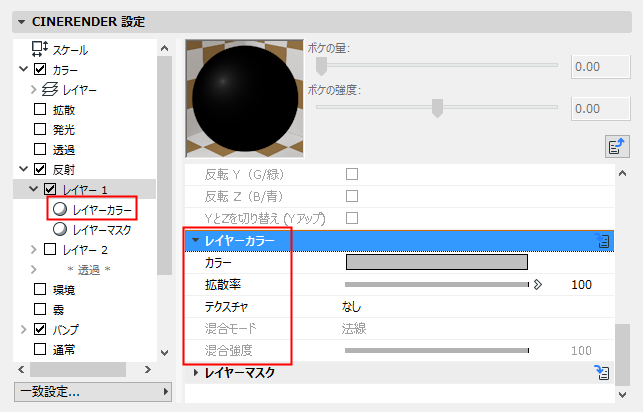
Task: Expand the * 透過 * tree node
Action: pyautogui.click(x=34, y=269)
